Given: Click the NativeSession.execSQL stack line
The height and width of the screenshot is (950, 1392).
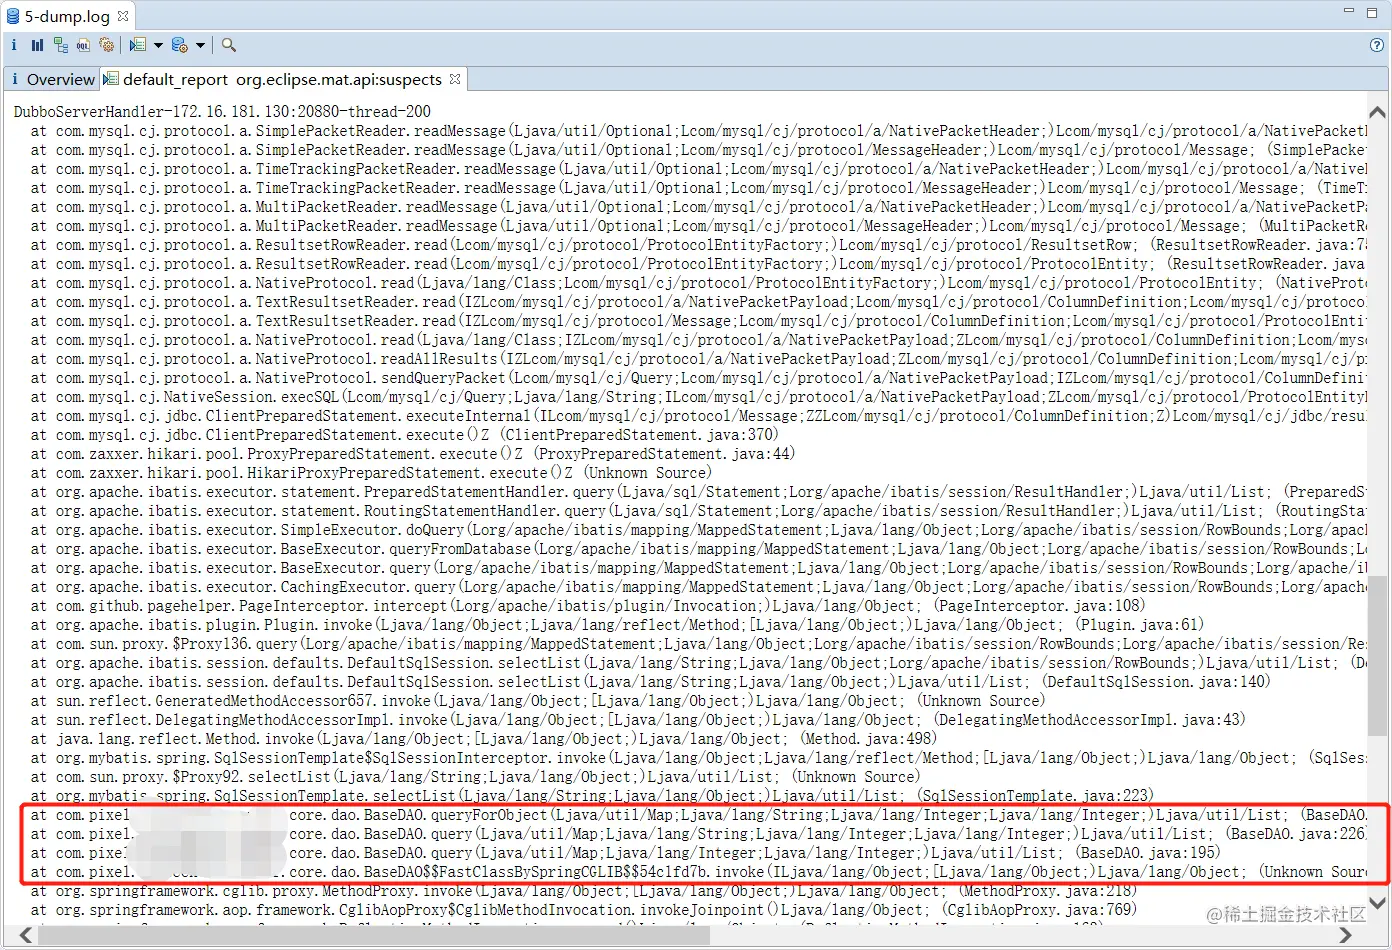Looking at the screenshot, I should pyautogui.click(x=698, y=396).
